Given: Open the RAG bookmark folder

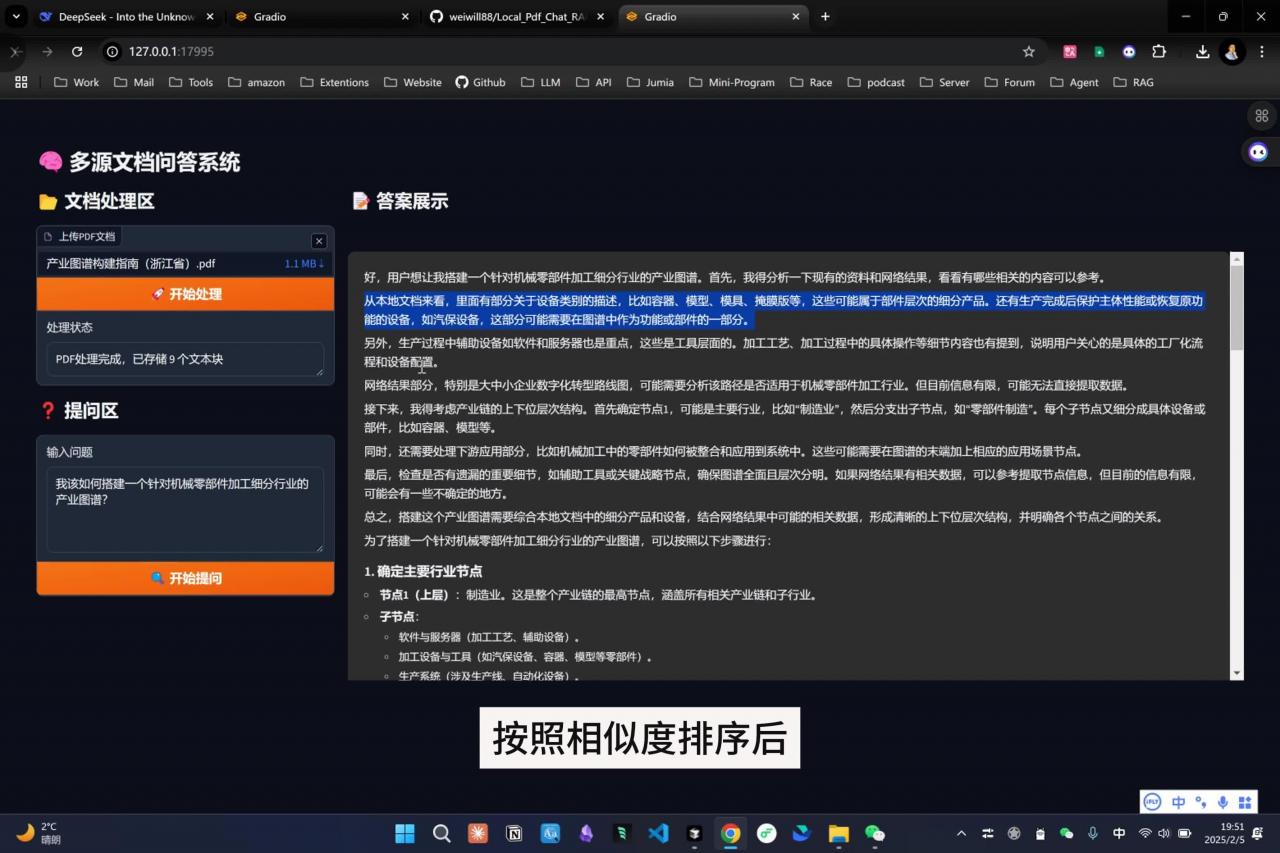Looking at the screenshot, I should point(1134,82).
